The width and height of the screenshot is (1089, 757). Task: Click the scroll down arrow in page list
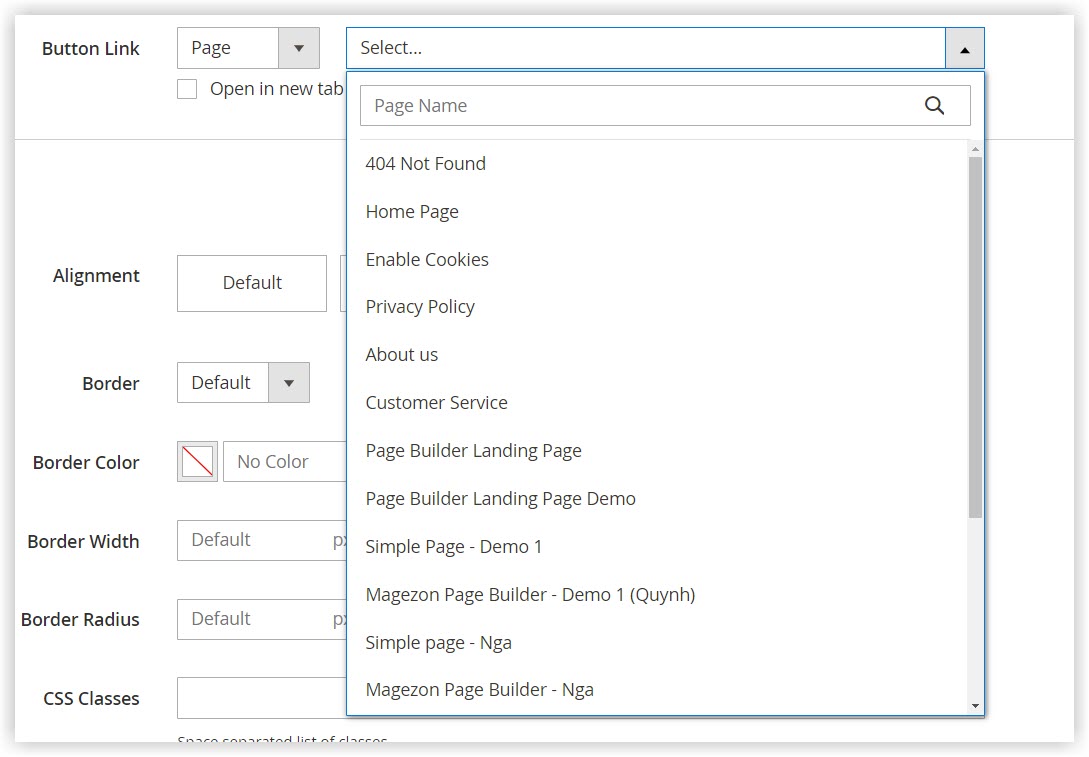[975, 706]
